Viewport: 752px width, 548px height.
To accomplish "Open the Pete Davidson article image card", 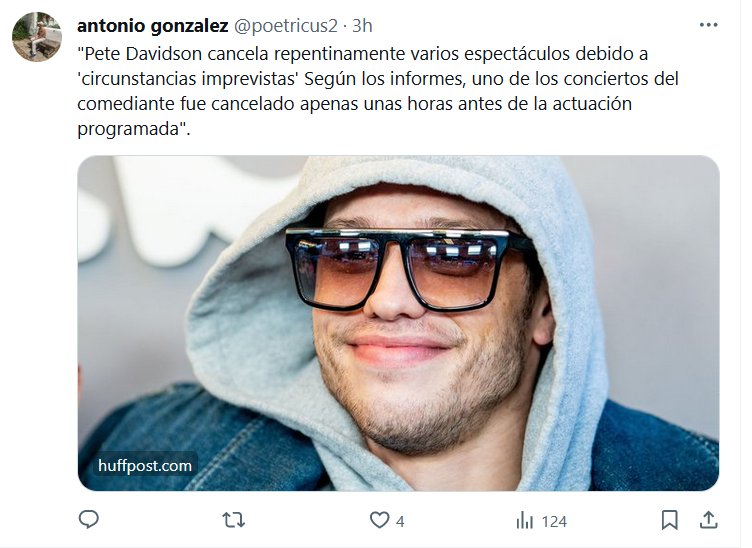I will point(398,323).
